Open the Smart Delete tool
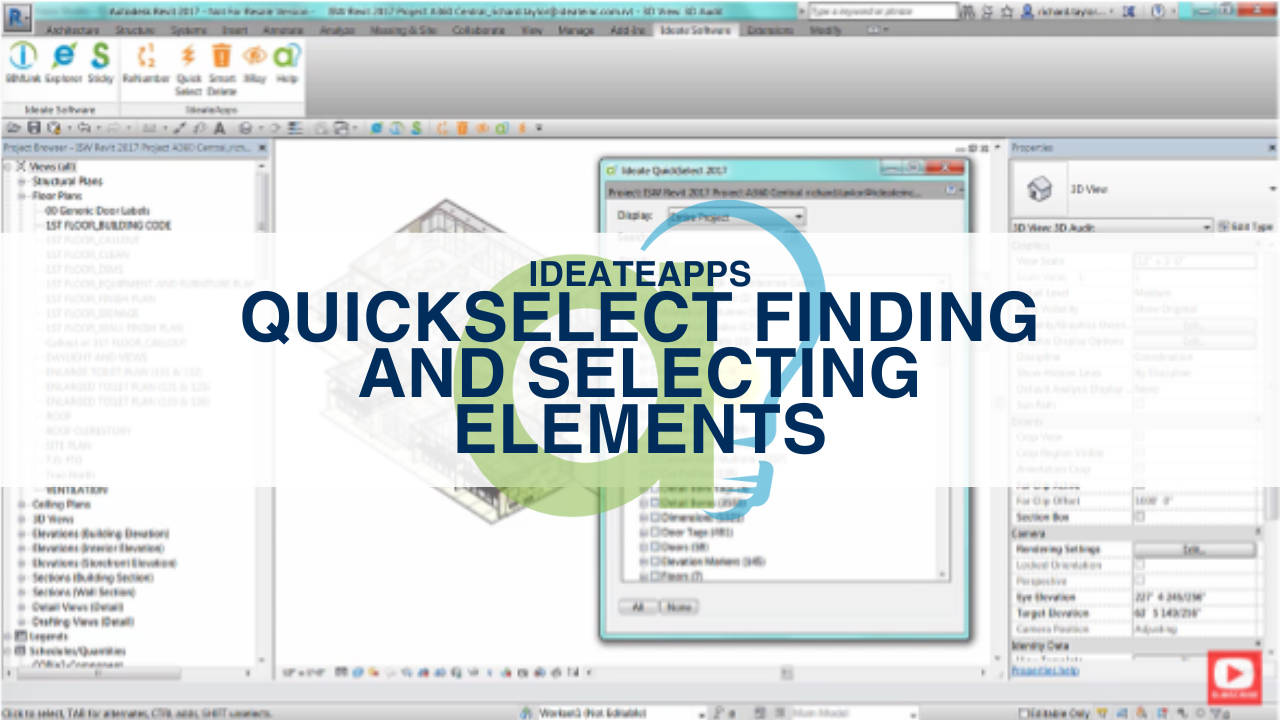The width and height of the screenshot is (1280, 720). pyautogui.click(x=221, y=68)
